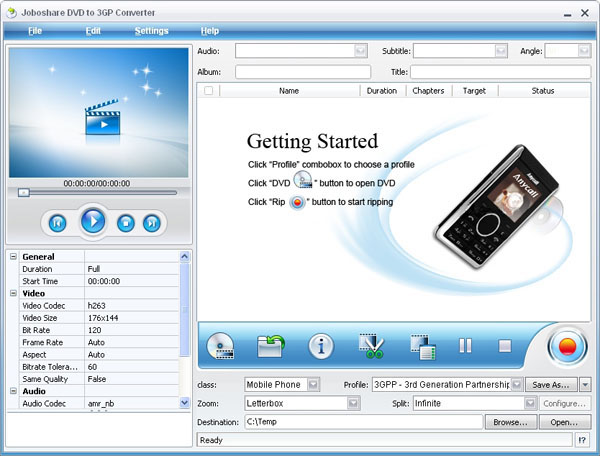The image size is (600, 456).
Task: Click the stop ripping square button
Action: [505, 346]
